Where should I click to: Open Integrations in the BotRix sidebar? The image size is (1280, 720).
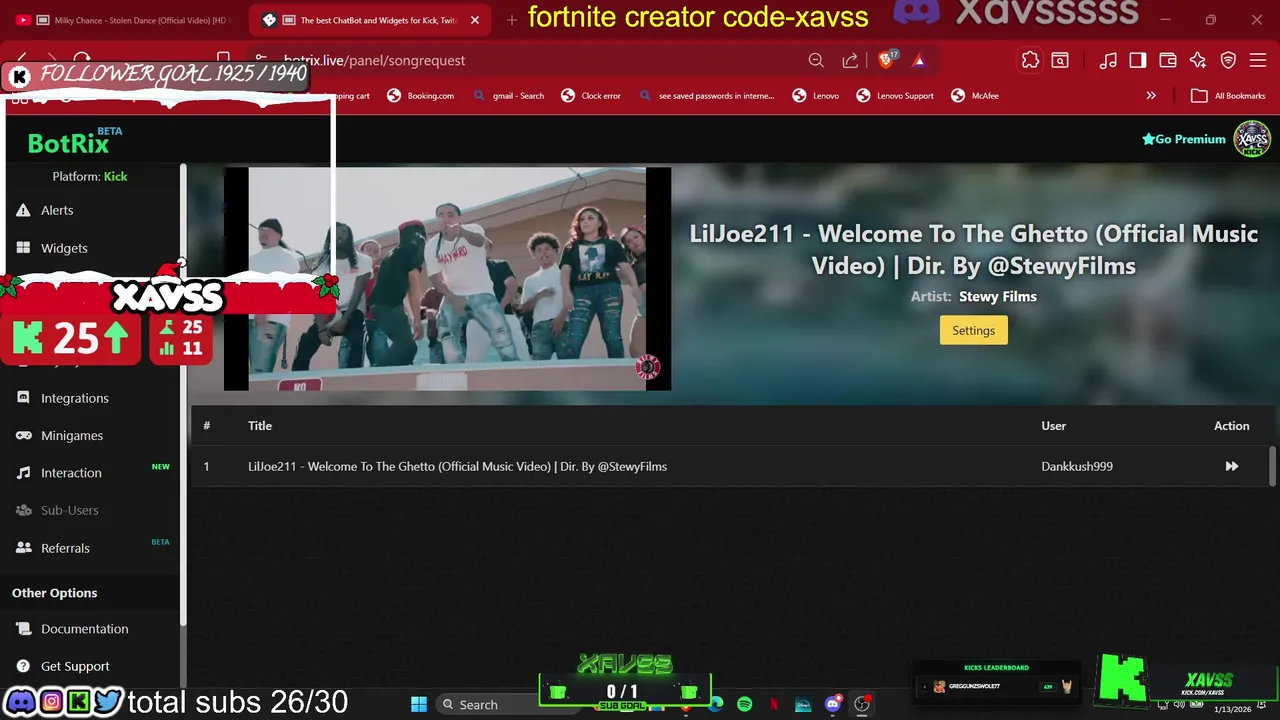coord(75,398)
